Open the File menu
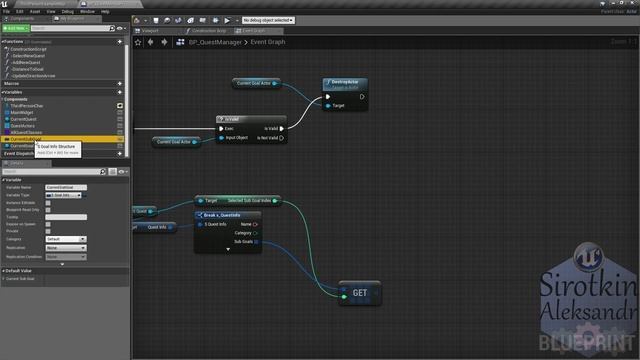The height and width of the screenshot is (360, 640). [7, 11]
